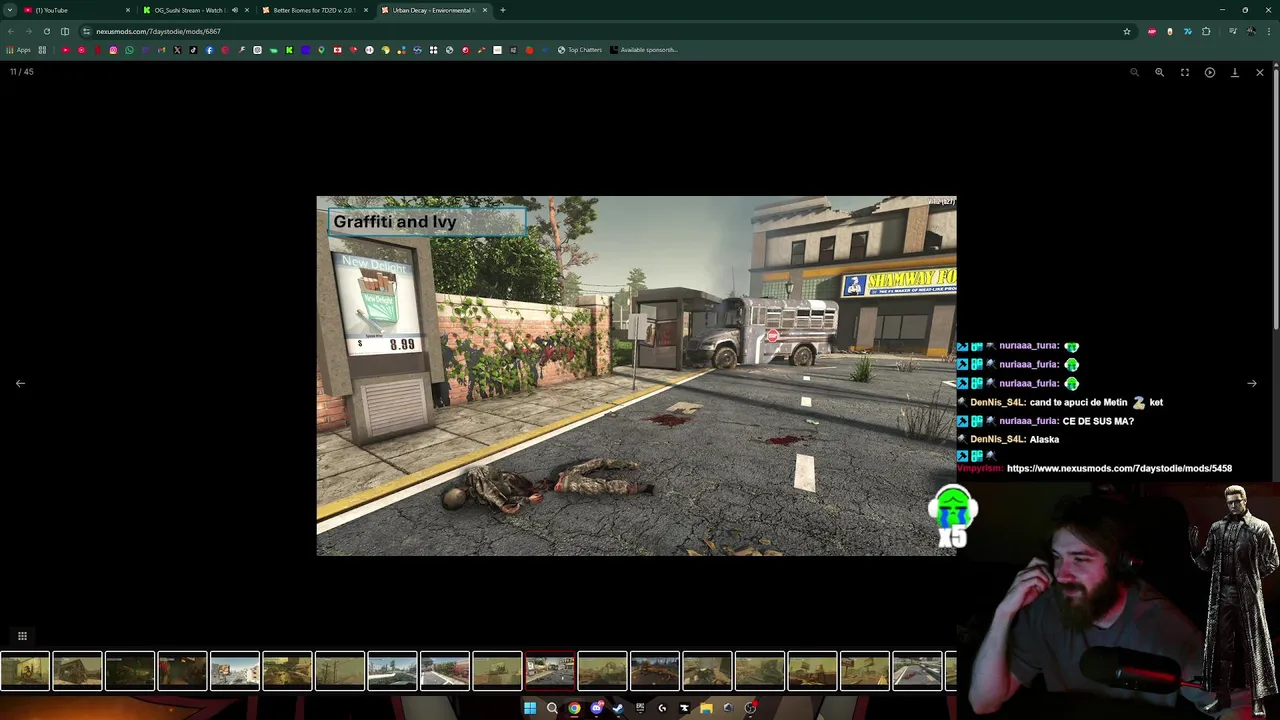Viewport: 1280px width, 720px height.
Task: Open the browser profile avatar
Action: (1251, 31)
